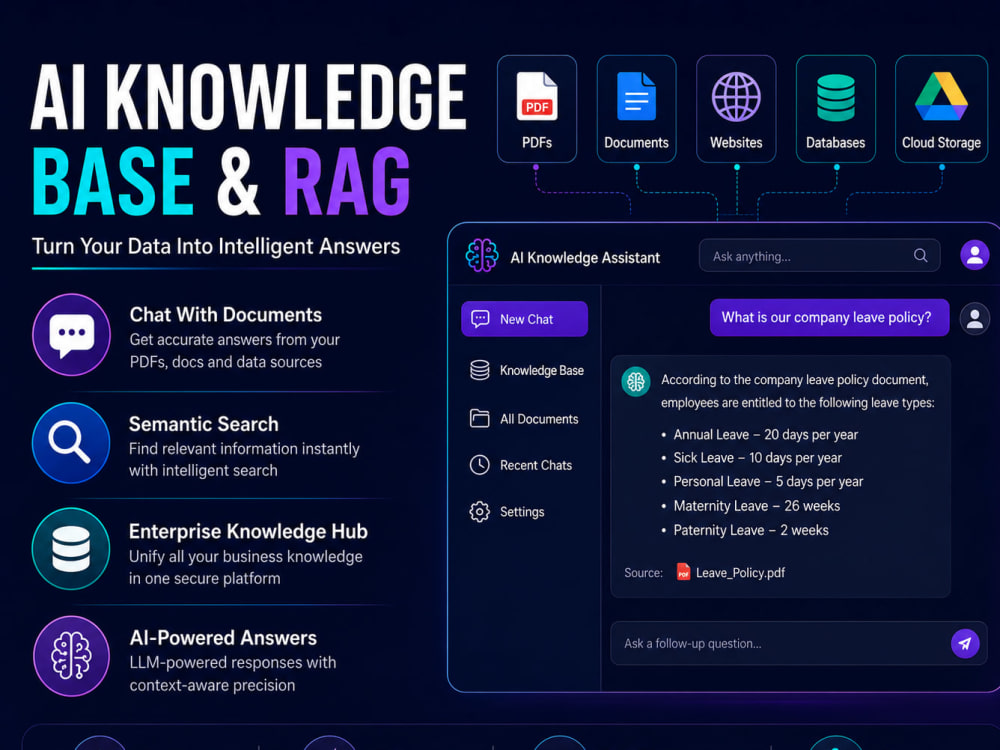Viewport: 1000px width, 750px height.
Task: Select the PDFs card label
Action: [x=537, y=142]
